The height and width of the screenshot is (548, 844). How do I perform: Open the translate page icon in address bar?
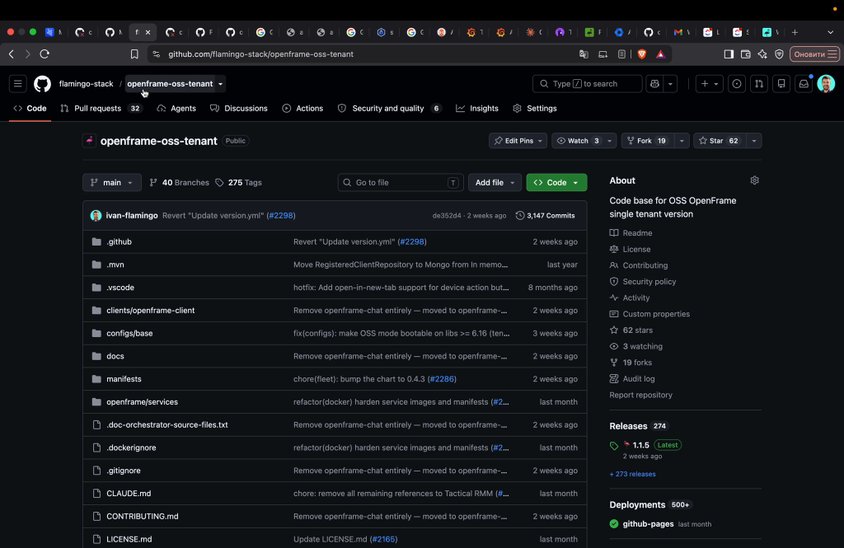coord(583,54)
